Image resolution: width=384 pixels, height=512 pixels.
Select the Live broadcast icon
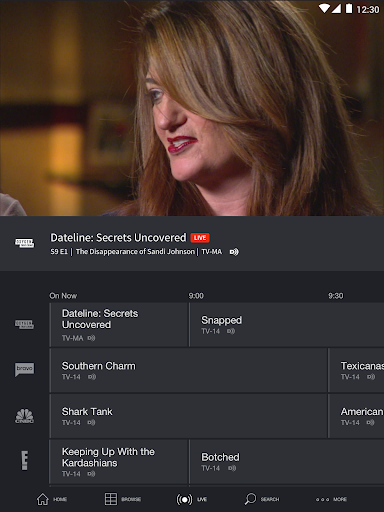coord(184,499)
